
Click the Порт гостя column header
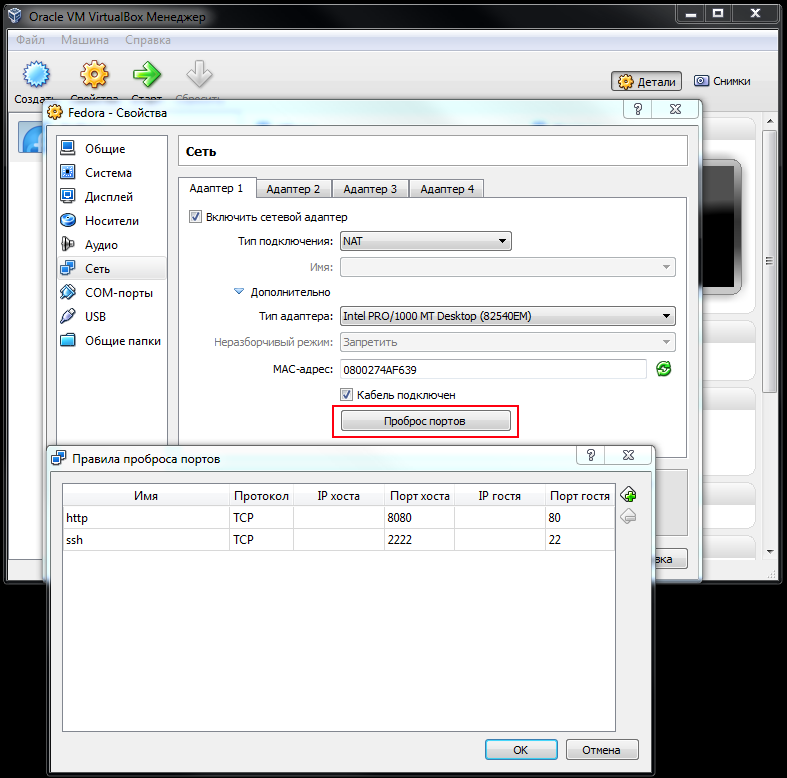(x=580, y=496)
